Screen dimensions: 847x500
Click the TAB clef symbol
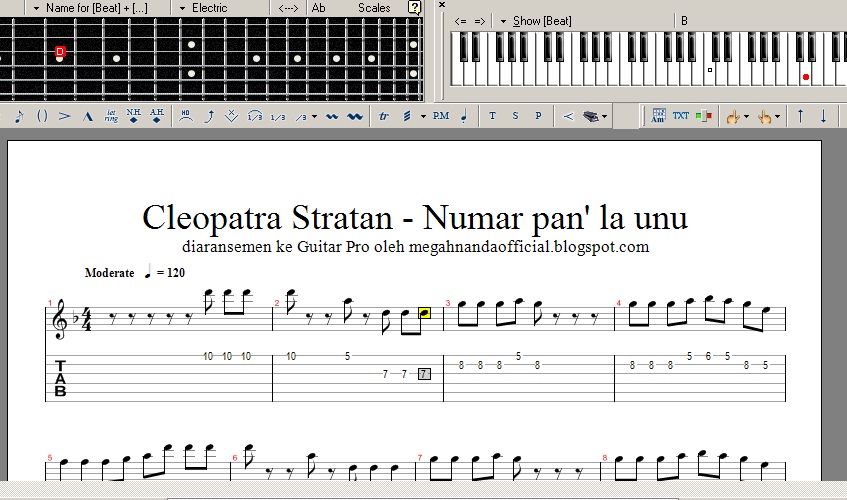(60, 378)
